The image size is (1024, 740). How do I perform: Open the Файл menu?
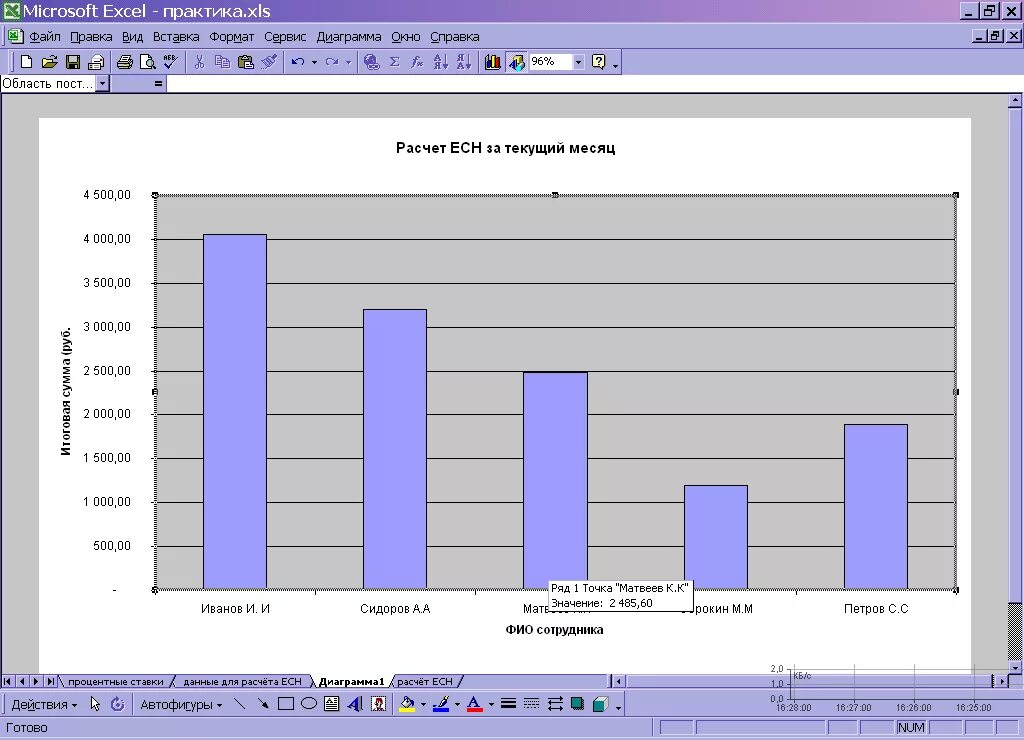44,37
